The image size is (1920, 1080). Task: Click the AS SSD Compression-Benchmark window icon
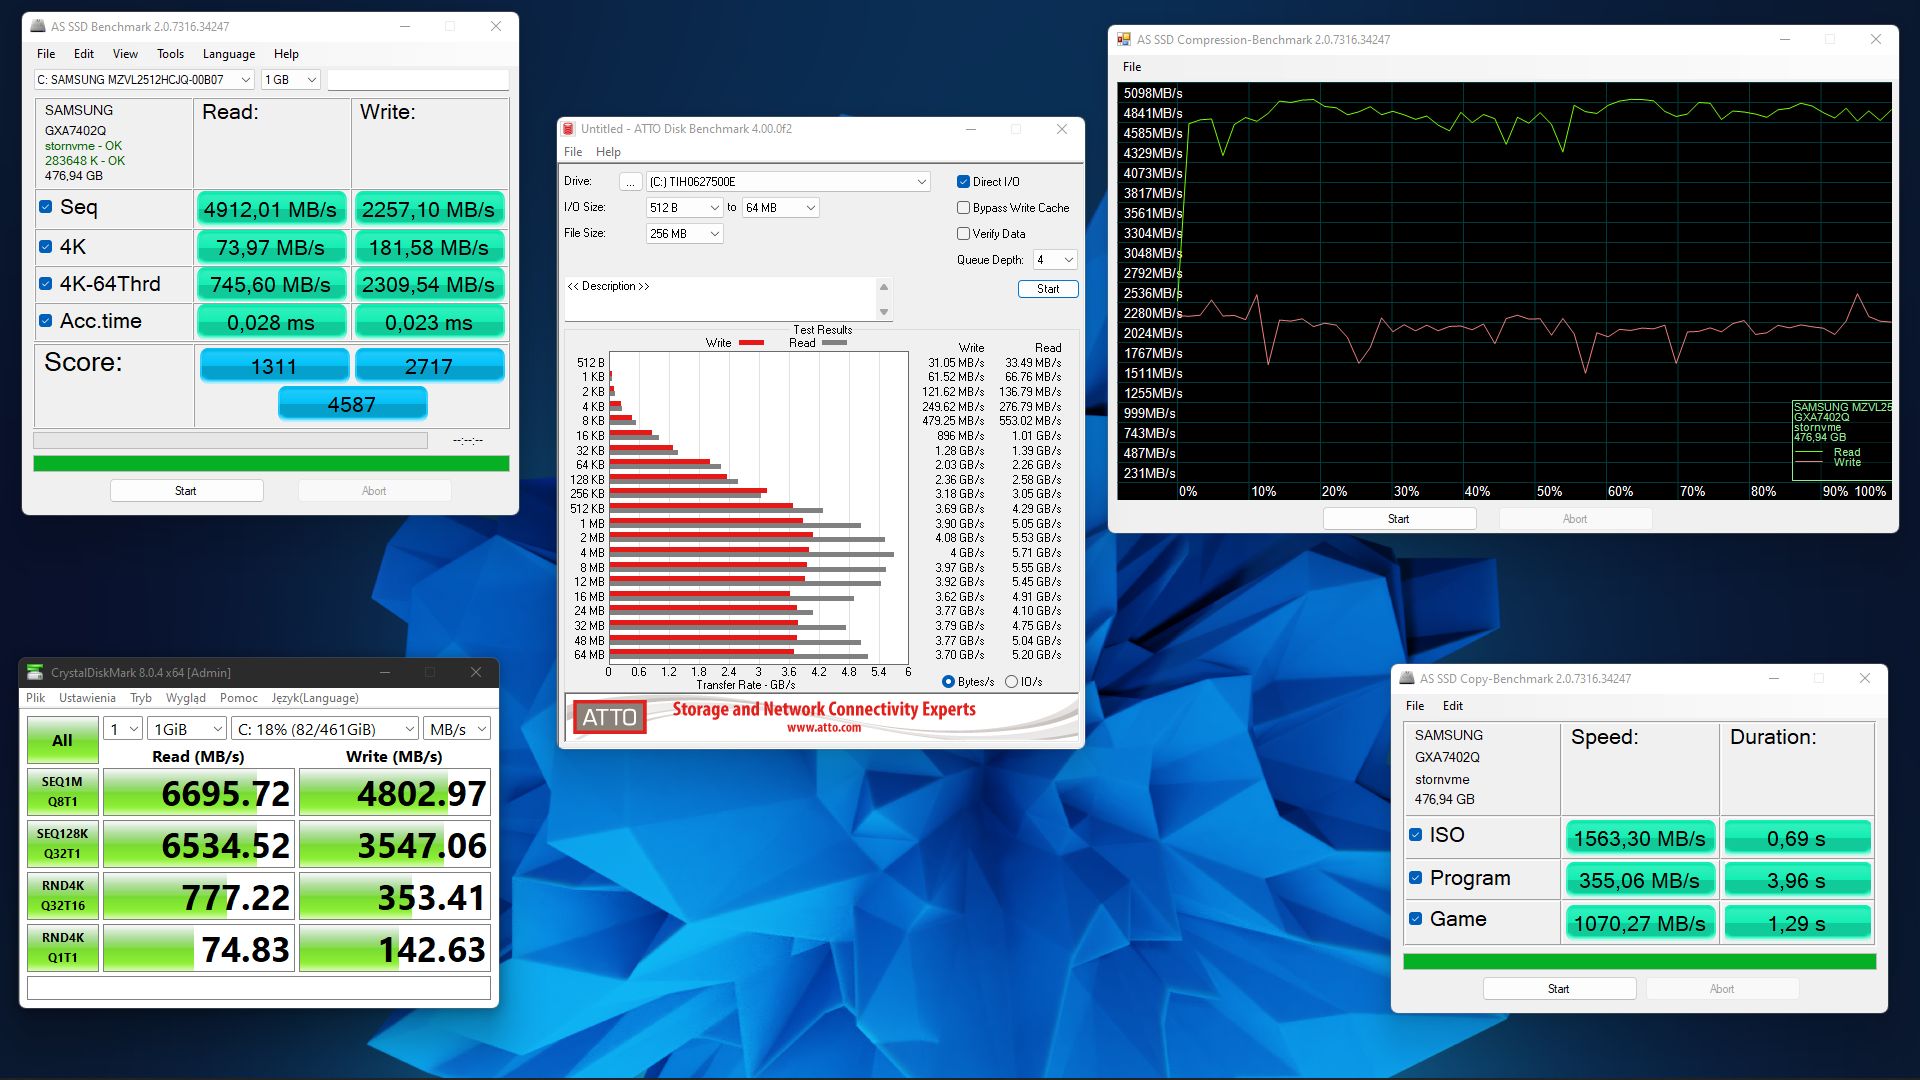point(1124,40)
